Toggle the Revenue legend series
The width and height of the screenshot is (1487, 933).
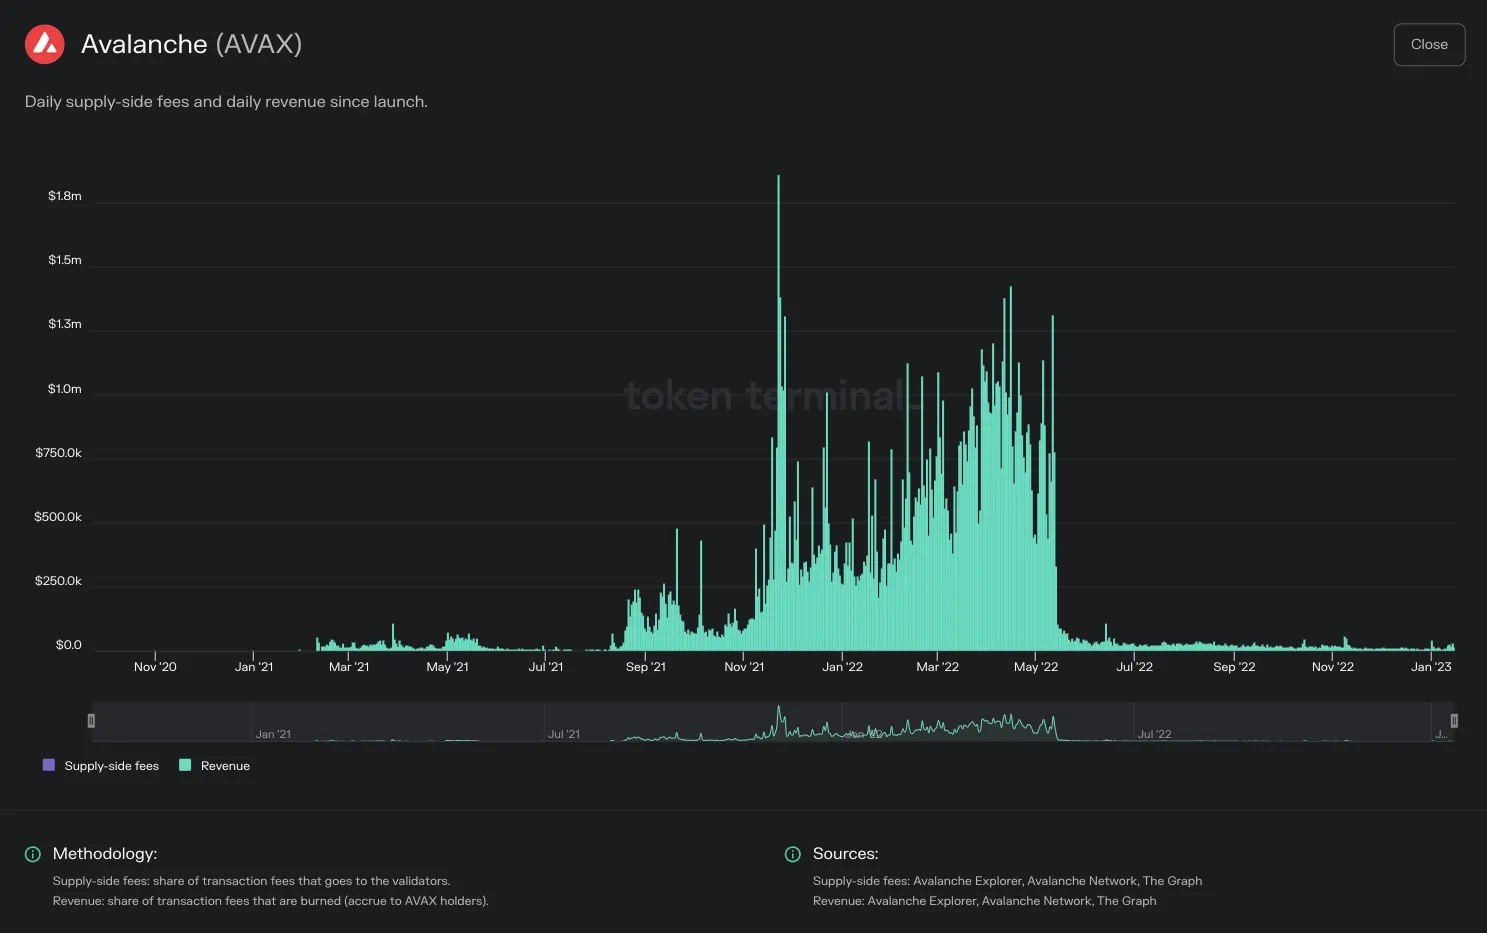coord(214,766)
